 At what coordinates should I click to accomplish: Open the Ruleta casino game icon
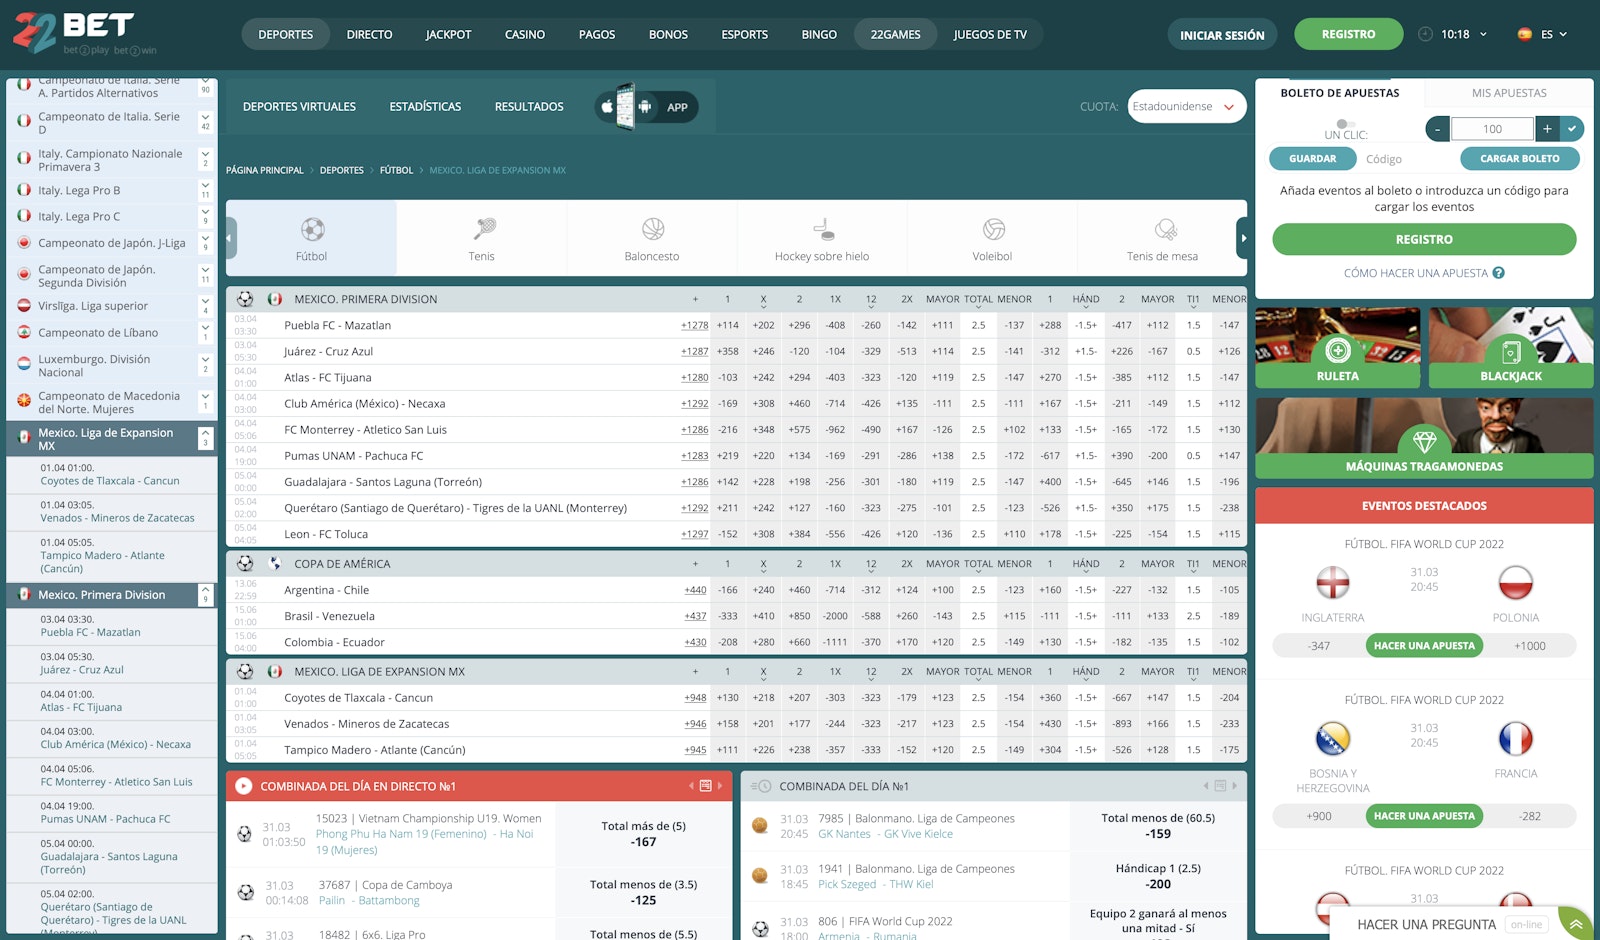[x=1337, y=350]
